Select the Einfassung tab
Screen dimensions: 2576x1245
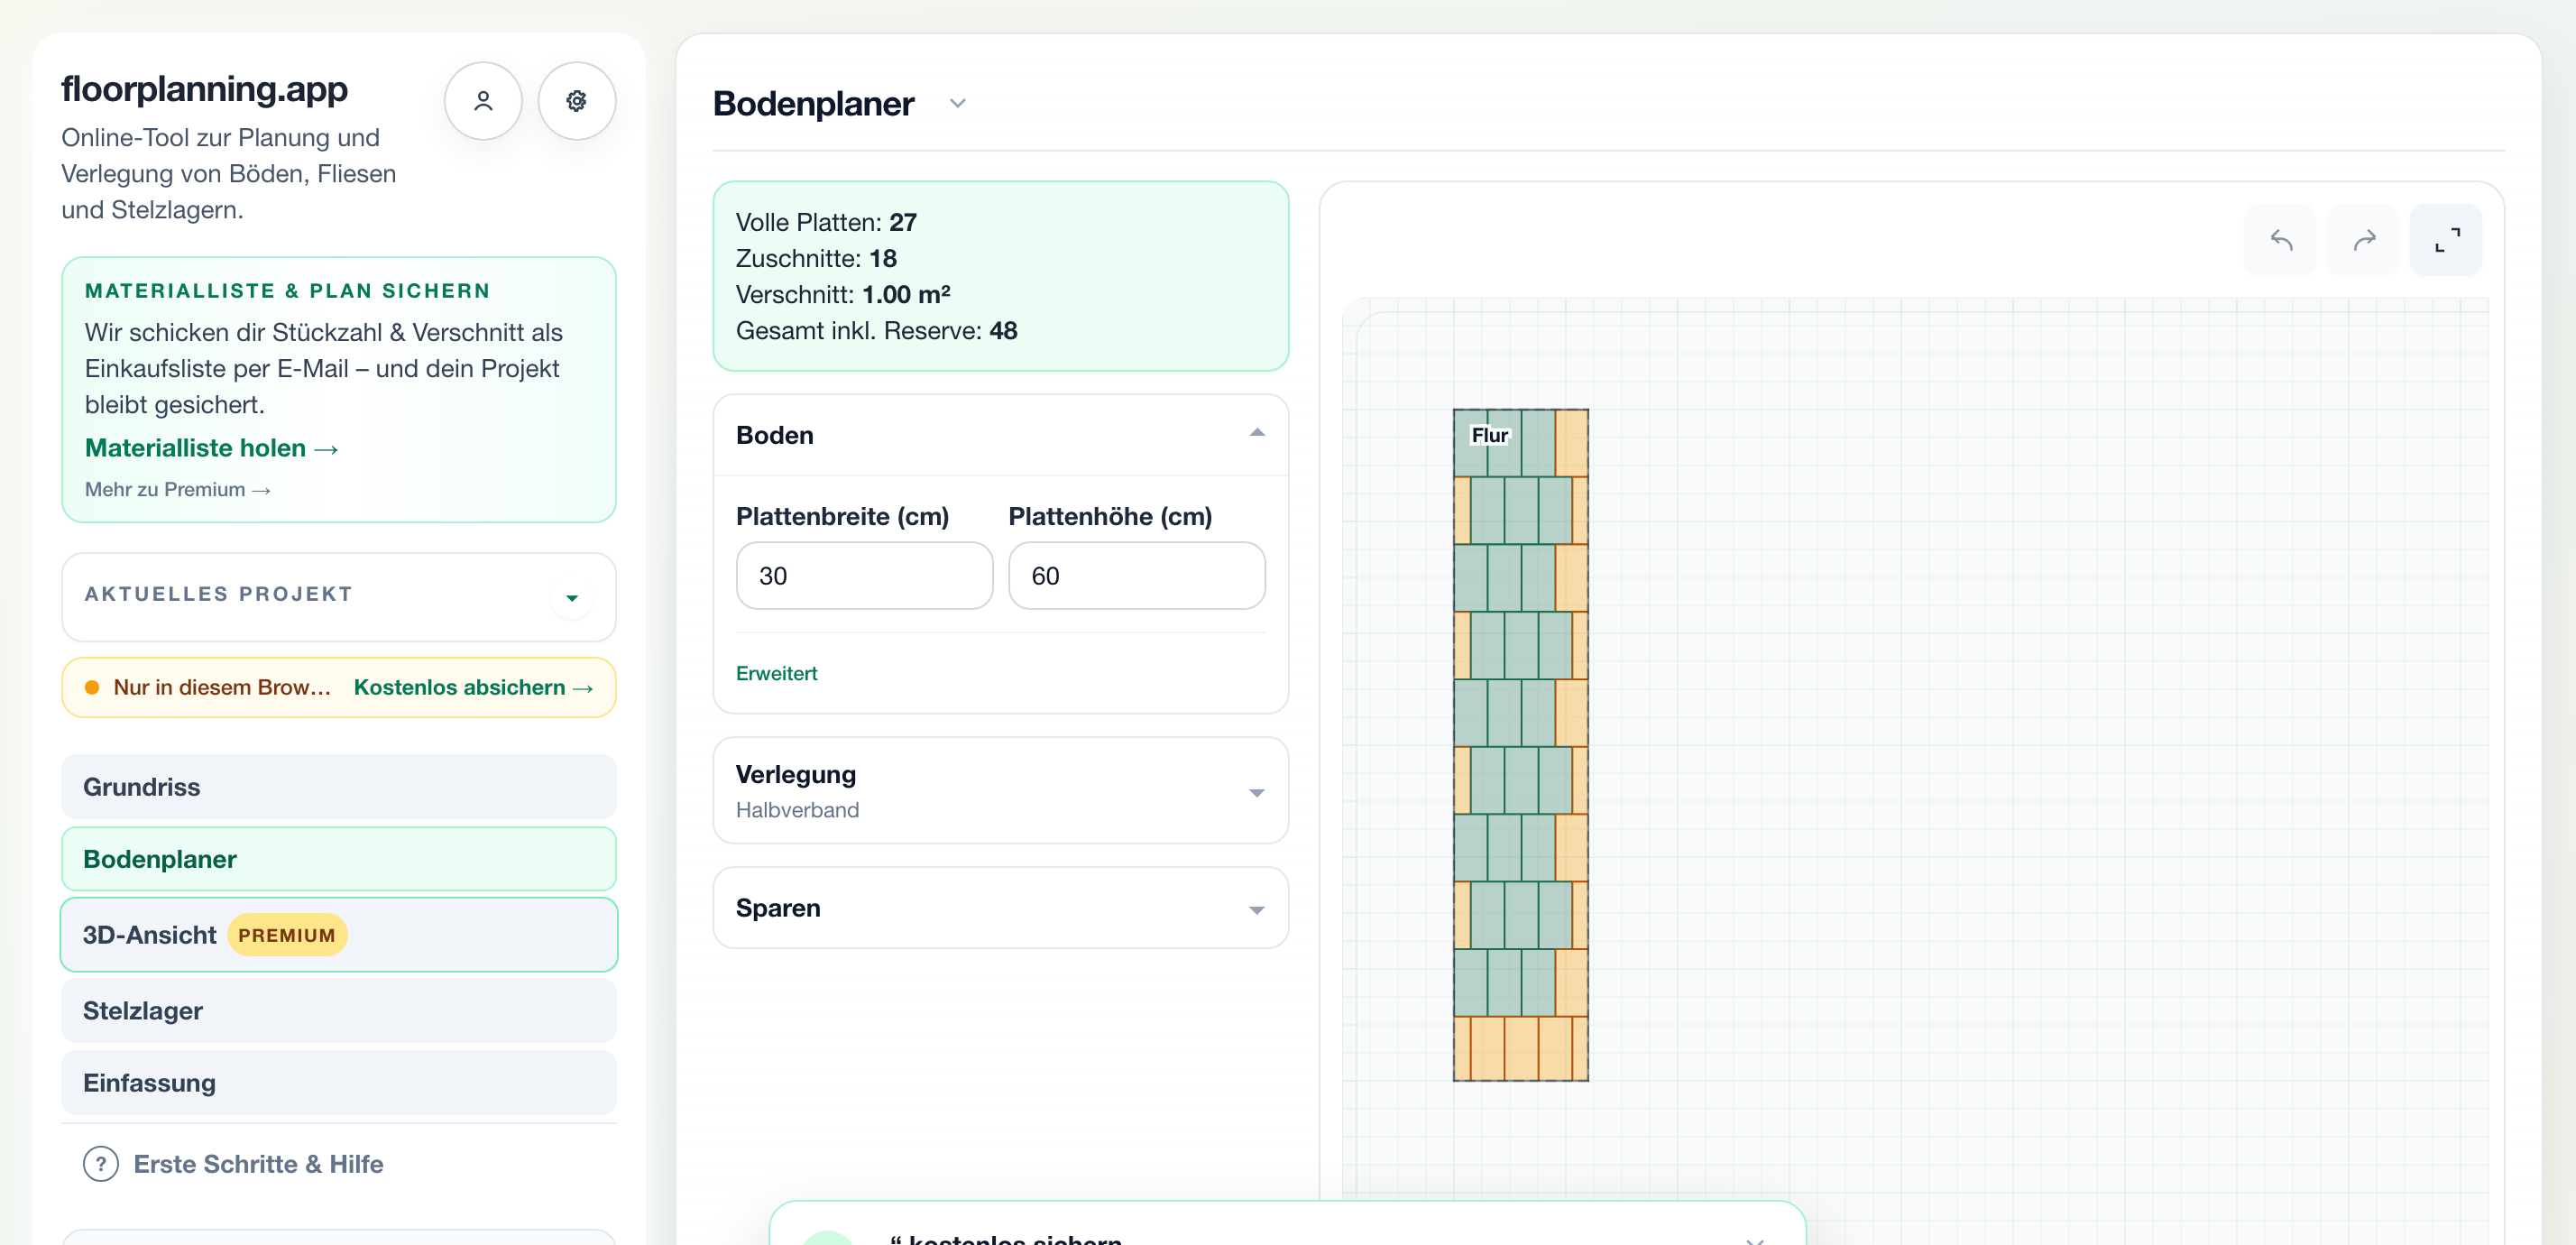(339, 1083)
